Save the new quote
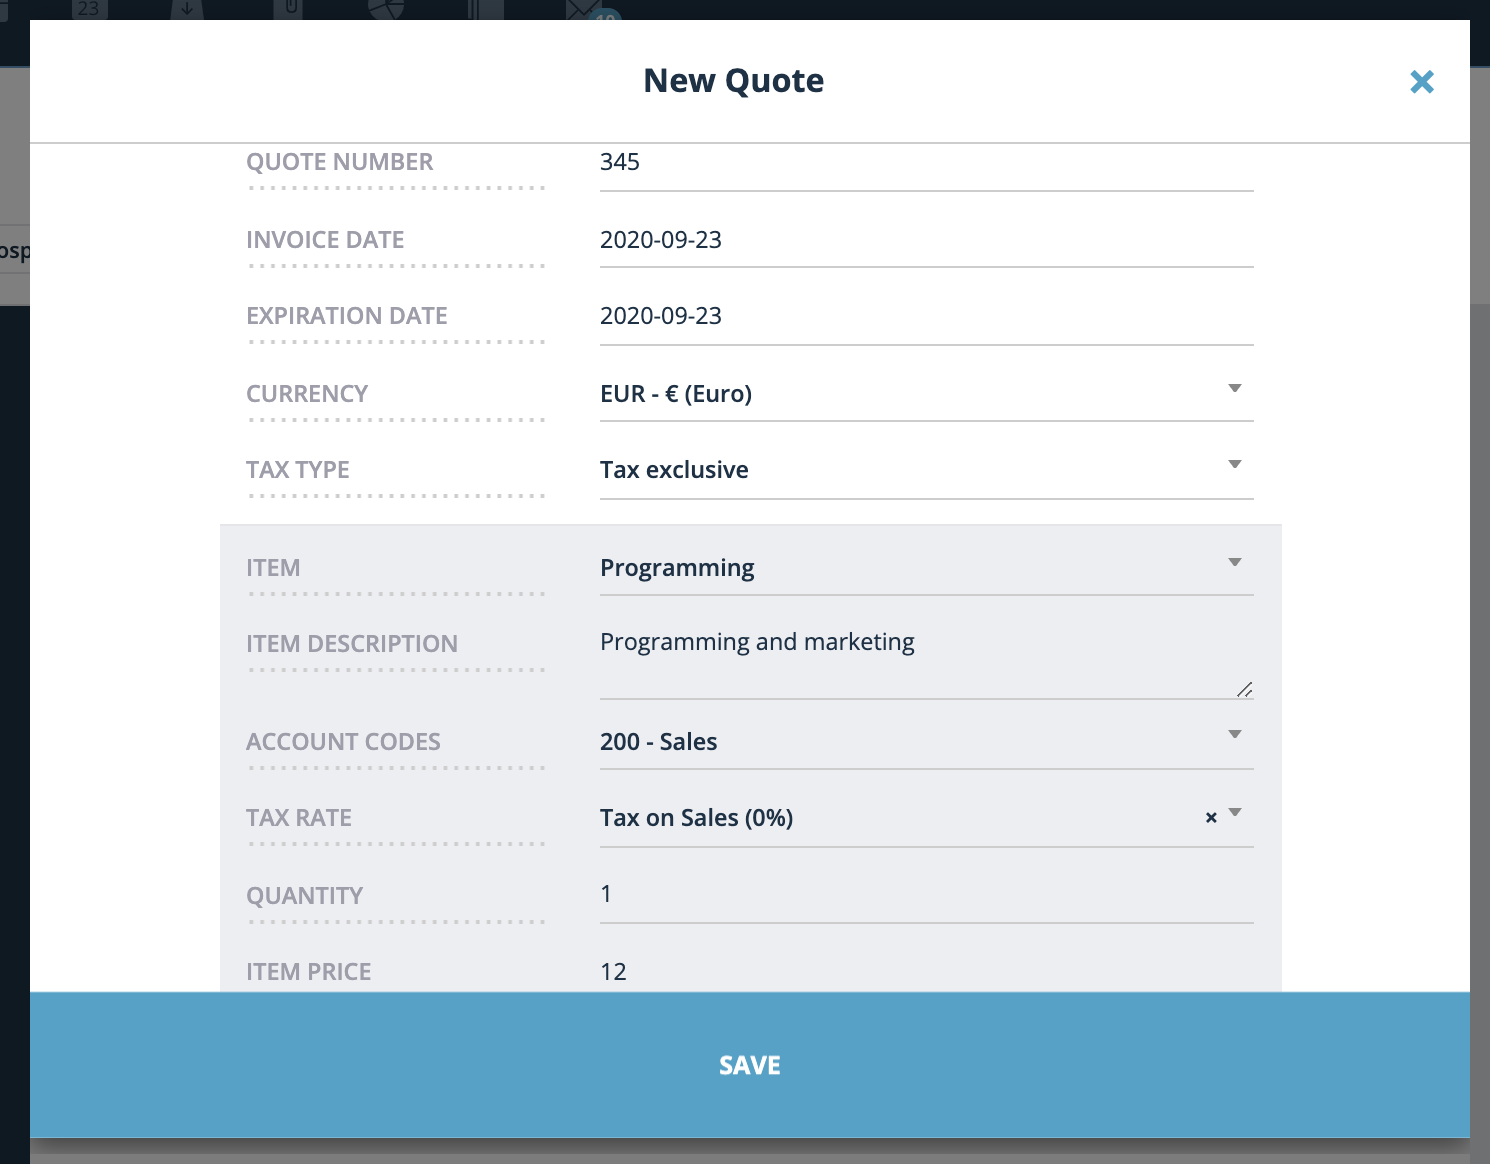The height and width of the screenshot is (1164, 1490). click(x=750, y=1065)
